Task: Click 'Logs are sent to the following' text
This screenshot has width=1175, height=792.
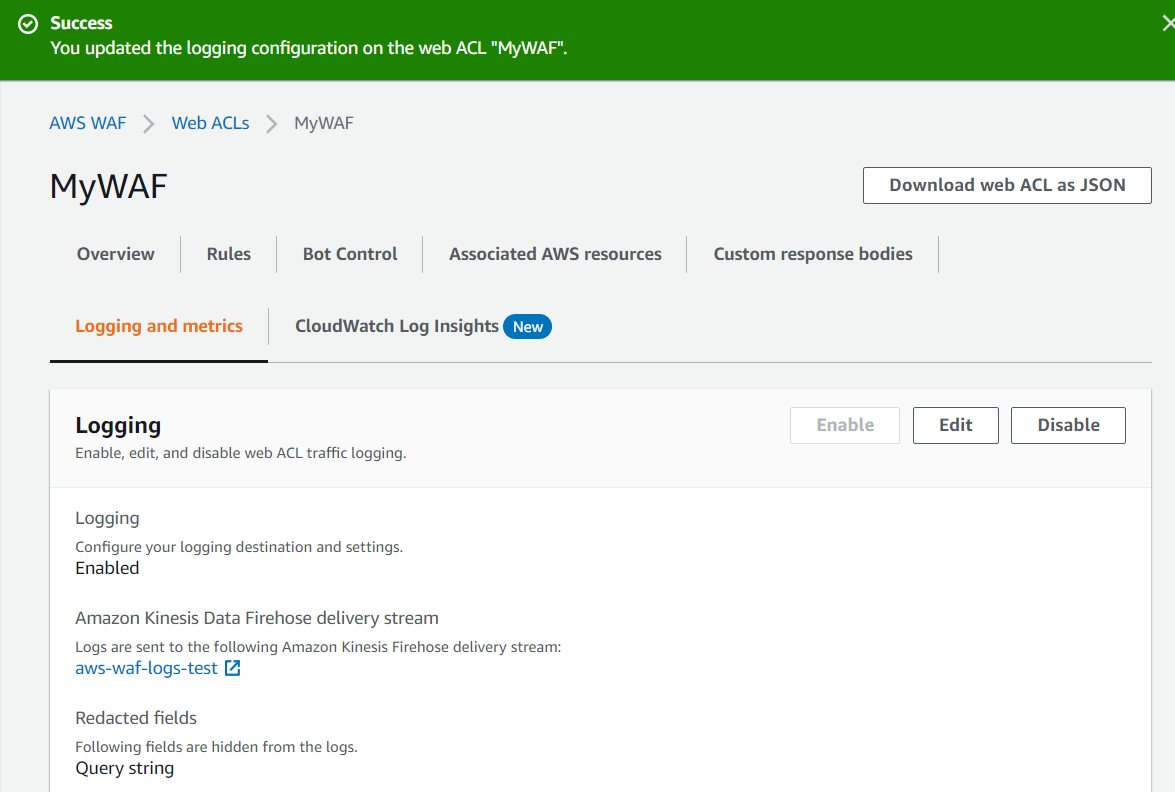Action: tap(318, 647)
